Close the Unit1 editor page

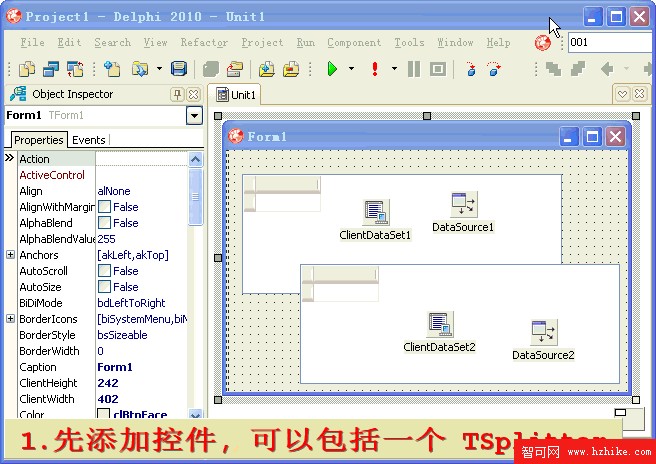[x=639, y=94]
